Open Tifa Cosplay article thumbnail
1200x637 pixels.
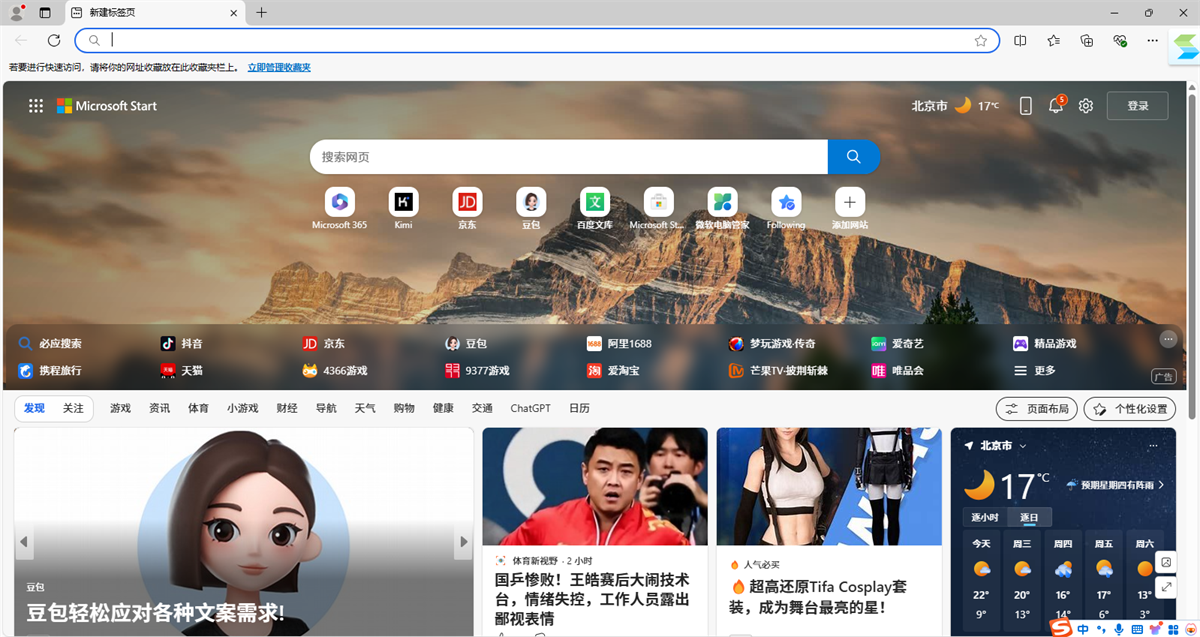click(829, 487)
